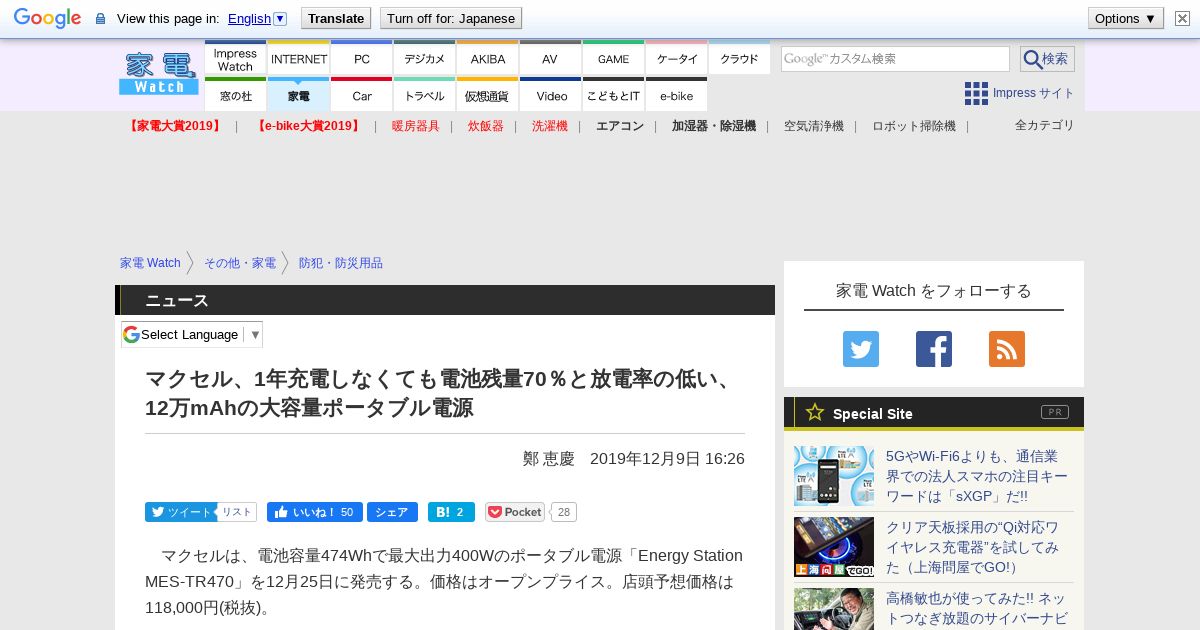Follow 家電 Watch on Twitter icon
Viewport: 1200px width, 630px height.
tap(861, 349)
